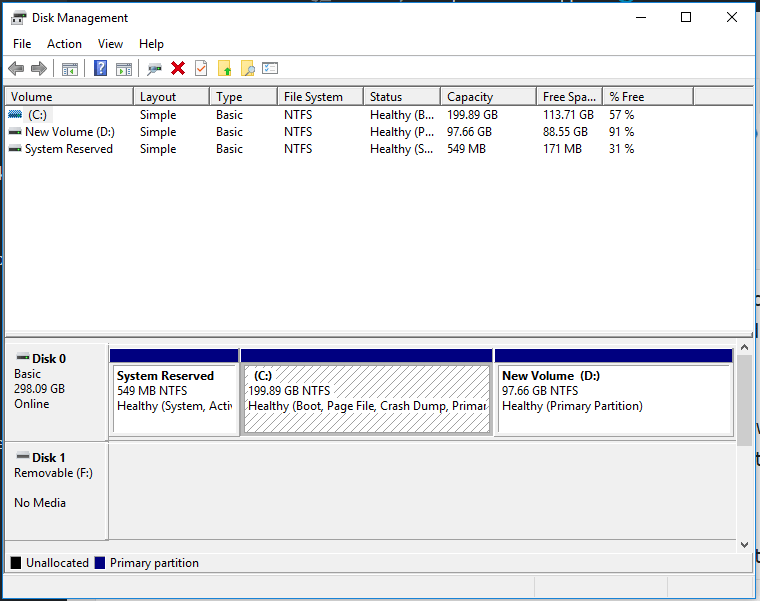760x601 pixels.
Task: Select the System Reserved partition block on Disk 0
Action: (x=175, y=398)
